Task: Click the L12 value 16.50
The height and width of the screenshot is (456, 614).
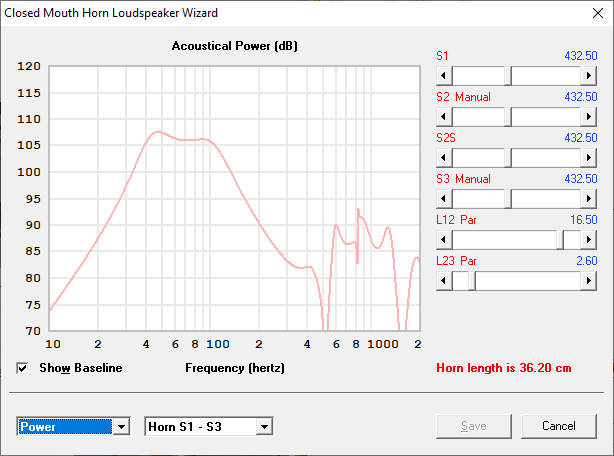Action: [583, 220]
